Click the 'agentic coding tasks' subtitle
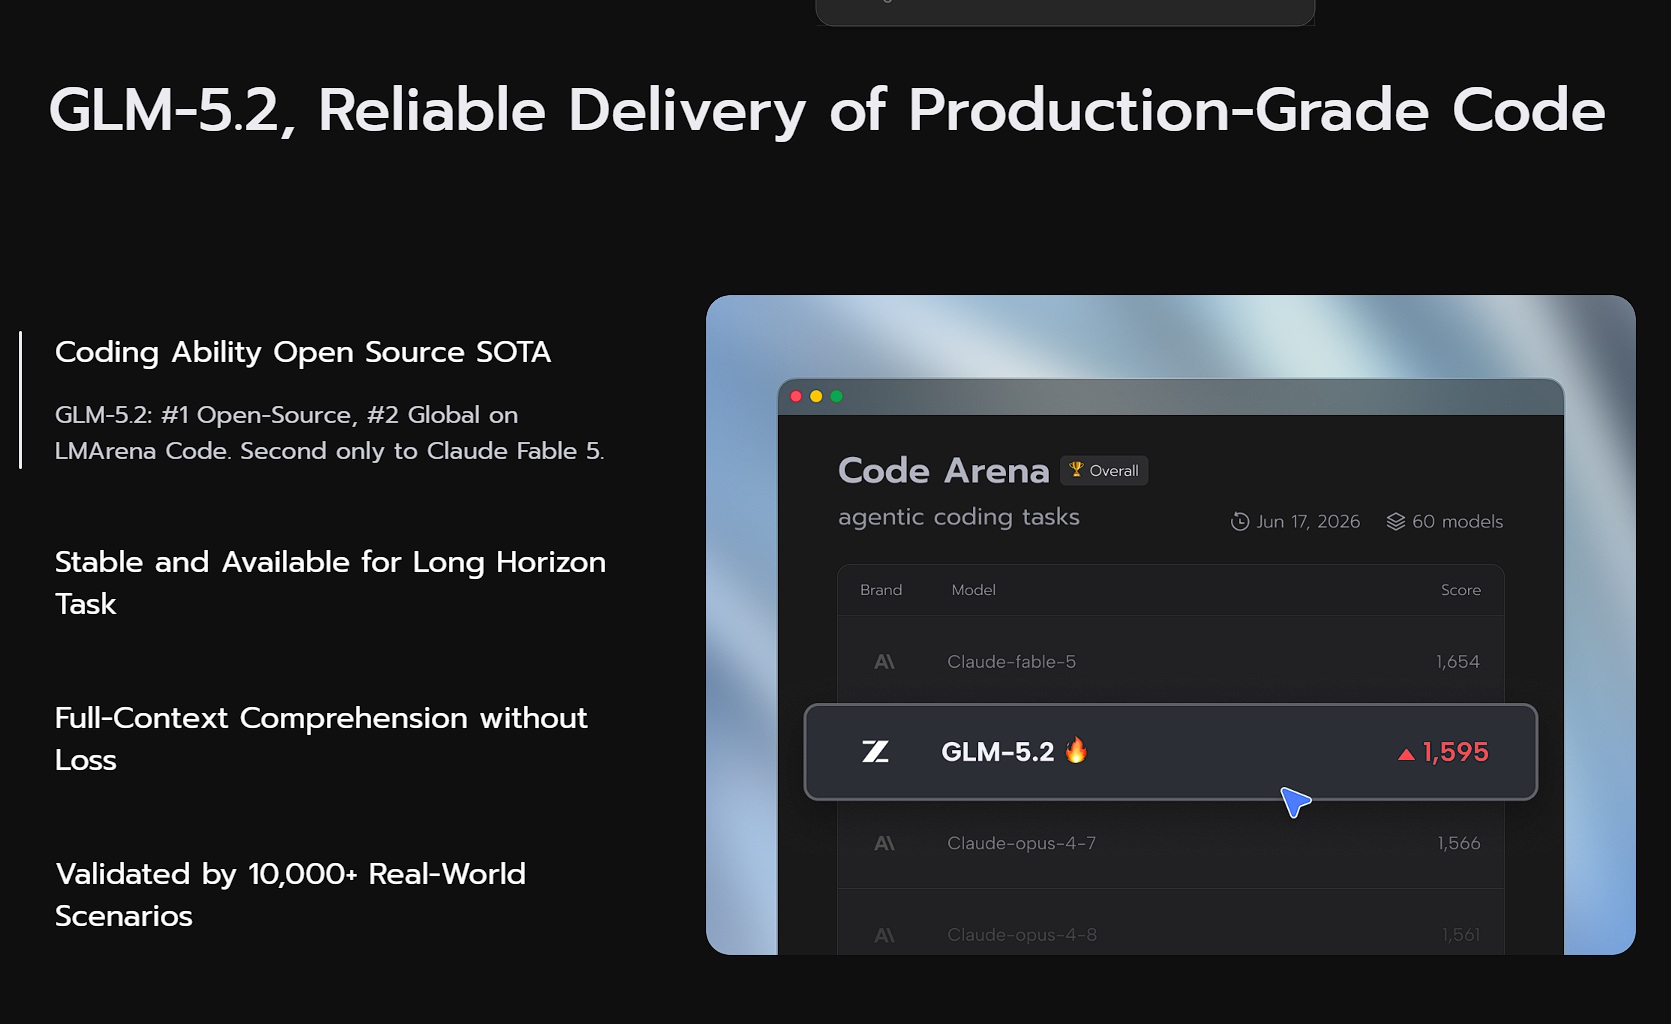The width and height of the screenshot is (1671, 1024). coord(959,517)
